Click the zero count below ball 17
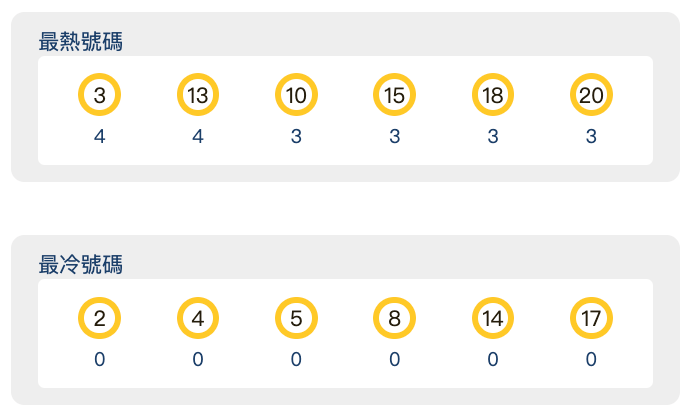 coord(591,360)
